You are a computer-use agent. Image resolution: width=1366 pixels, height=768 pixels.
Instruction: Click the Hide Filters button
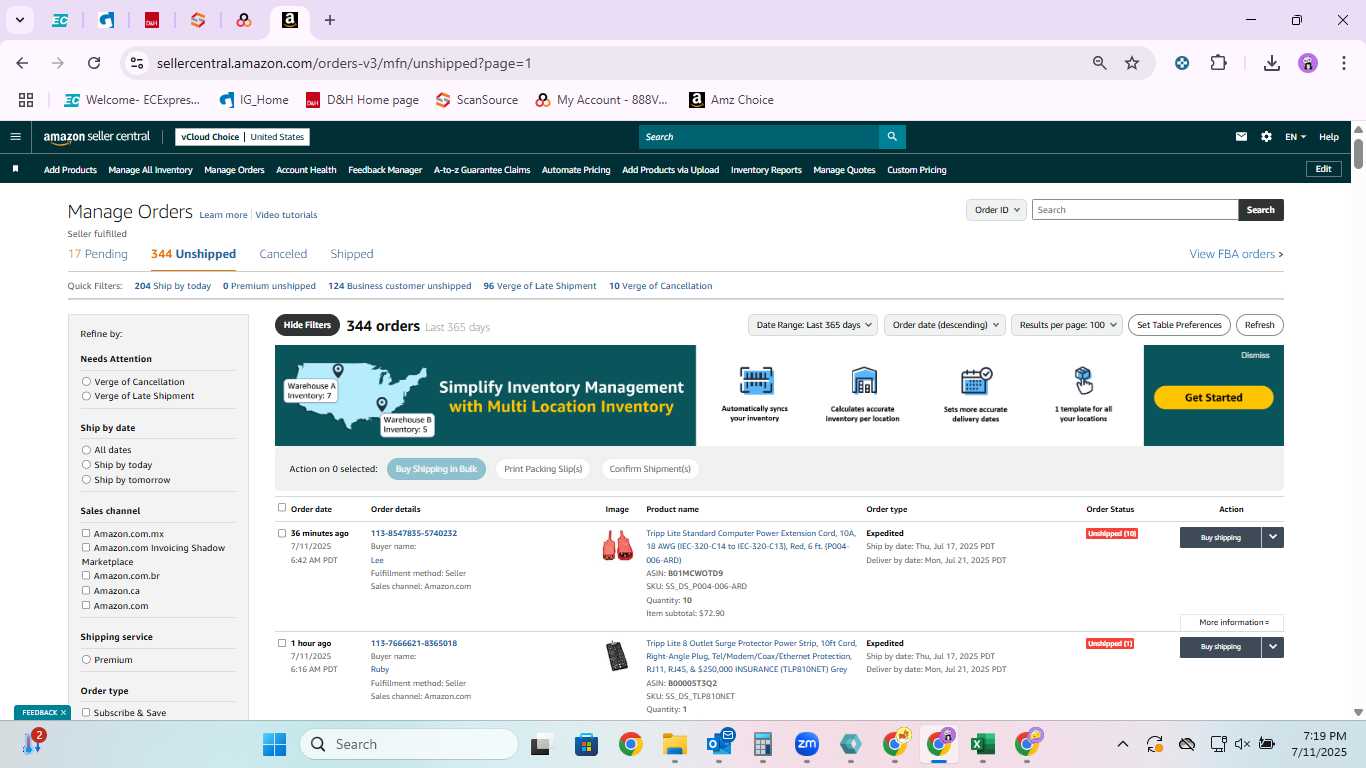[307, 325]
